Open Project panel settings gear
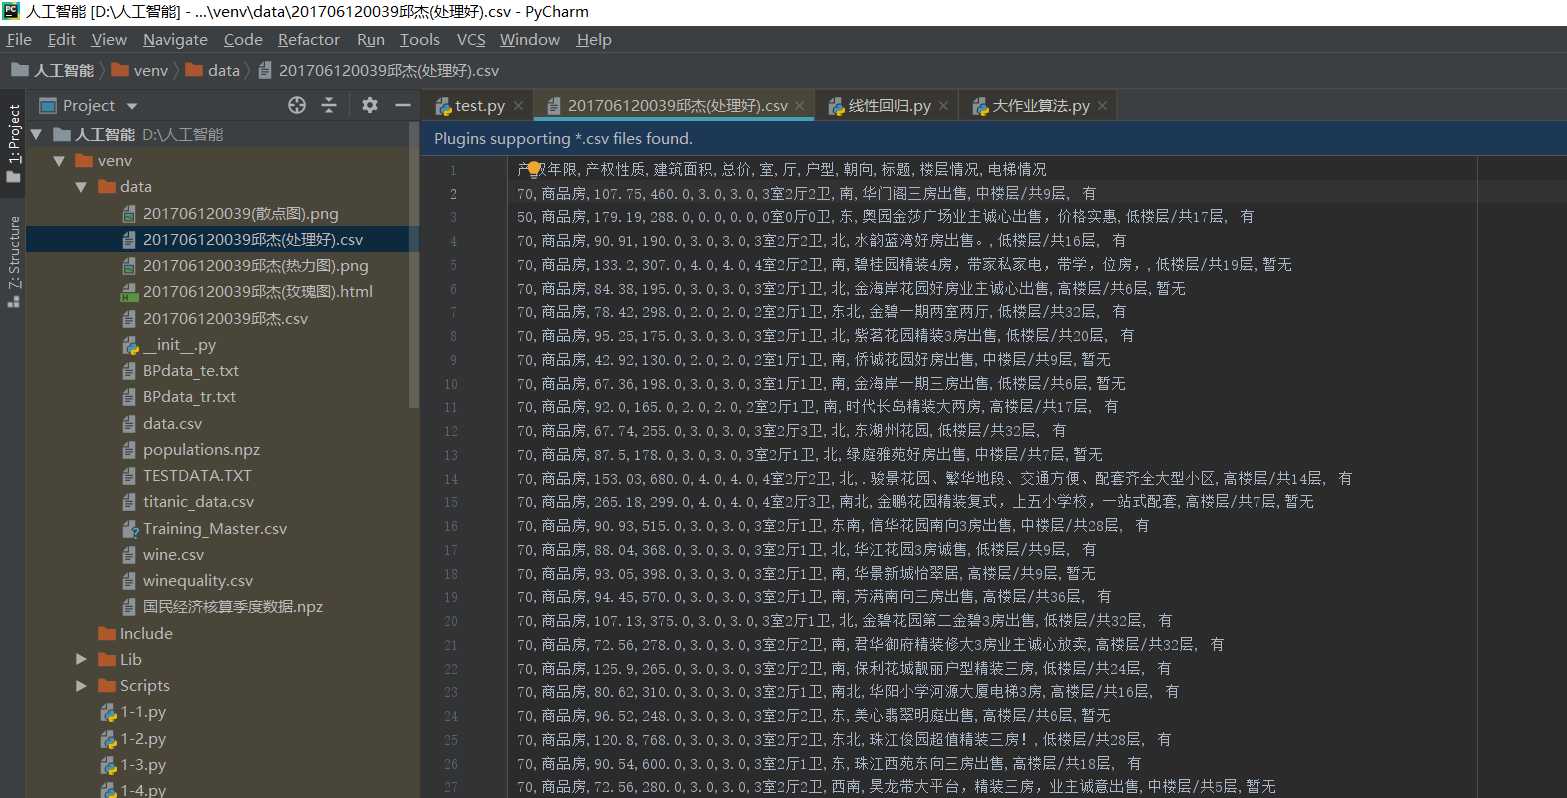This screenshot has height=798, width=1567. [370, 105]
